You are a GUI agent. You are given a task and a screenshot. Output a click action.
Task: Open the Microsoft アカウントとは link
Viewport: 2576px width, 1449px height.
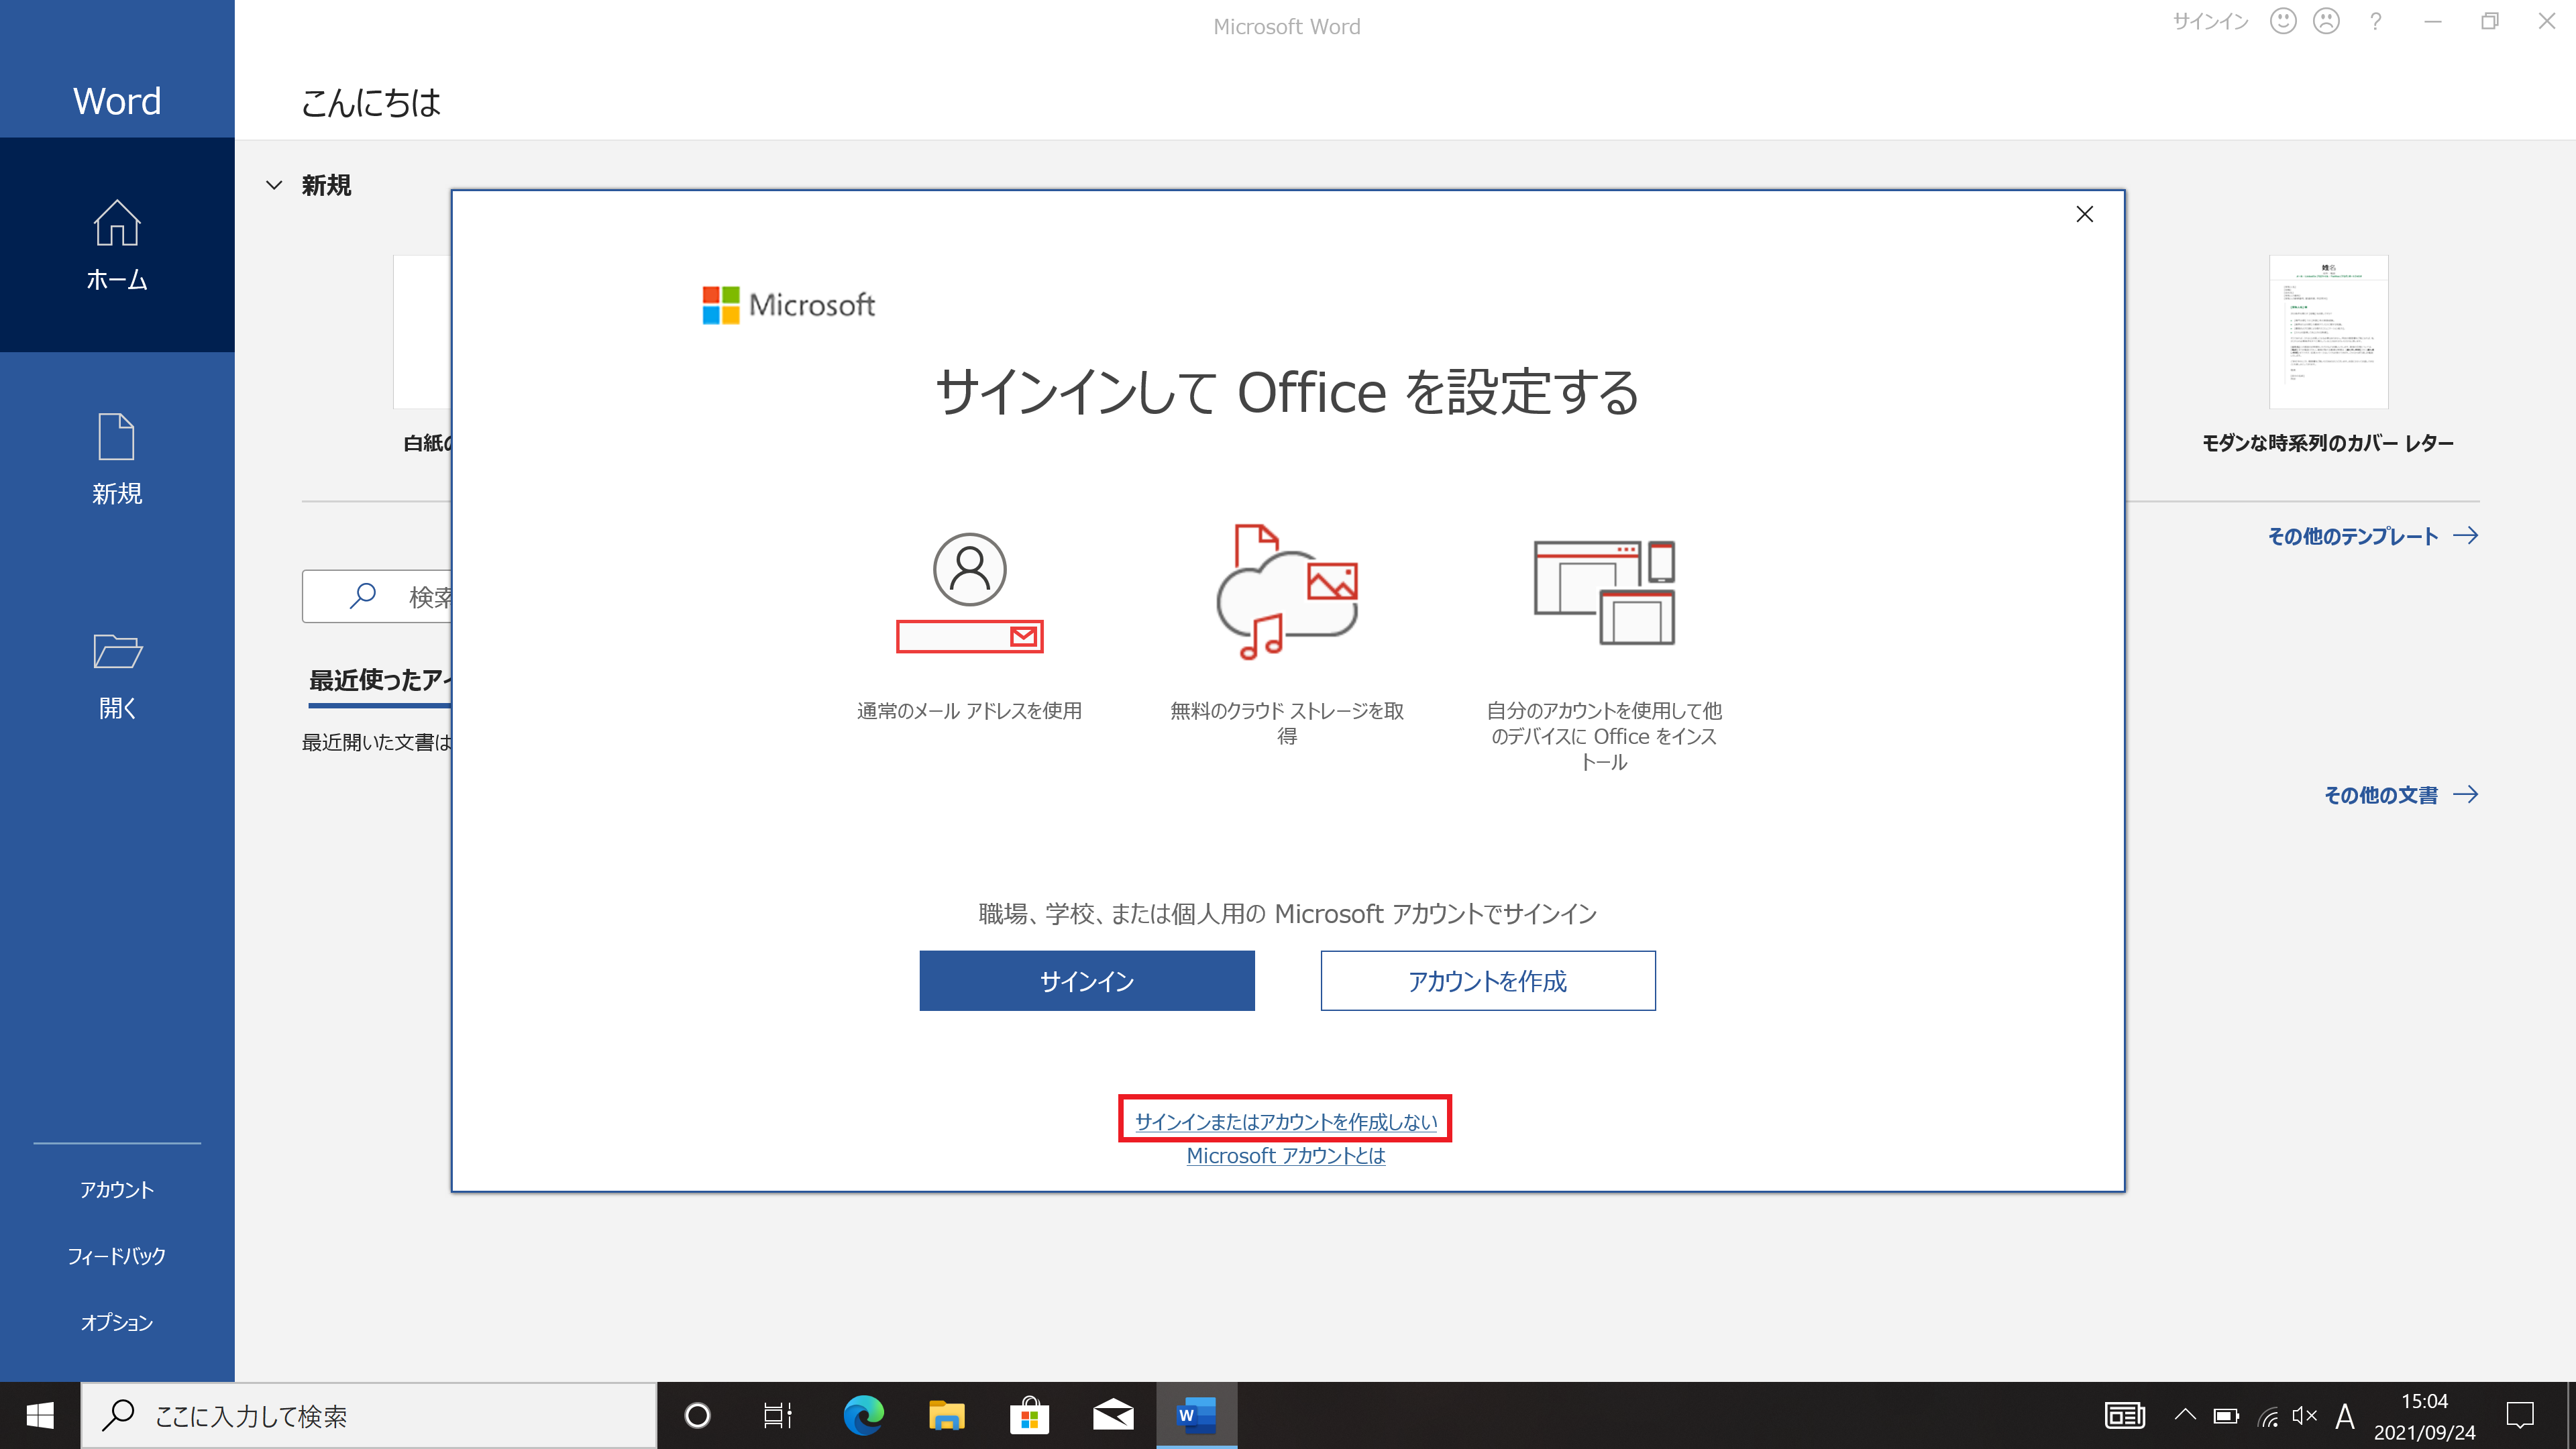1286,1156
